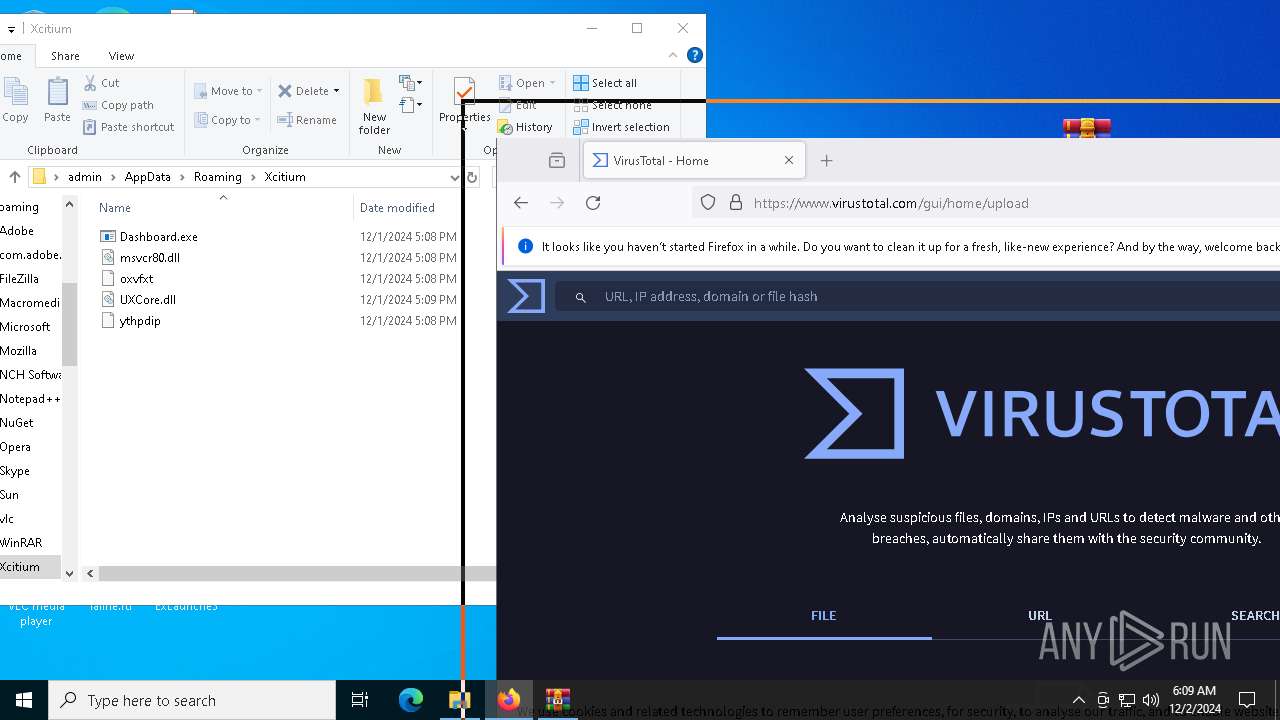Click the shield tracking protection icon

click(708, 203)
